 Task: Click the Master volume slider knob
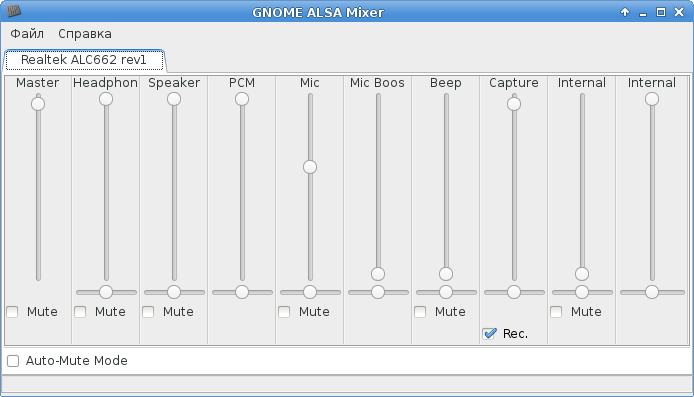pyautogui.click(x=38, y=104)
